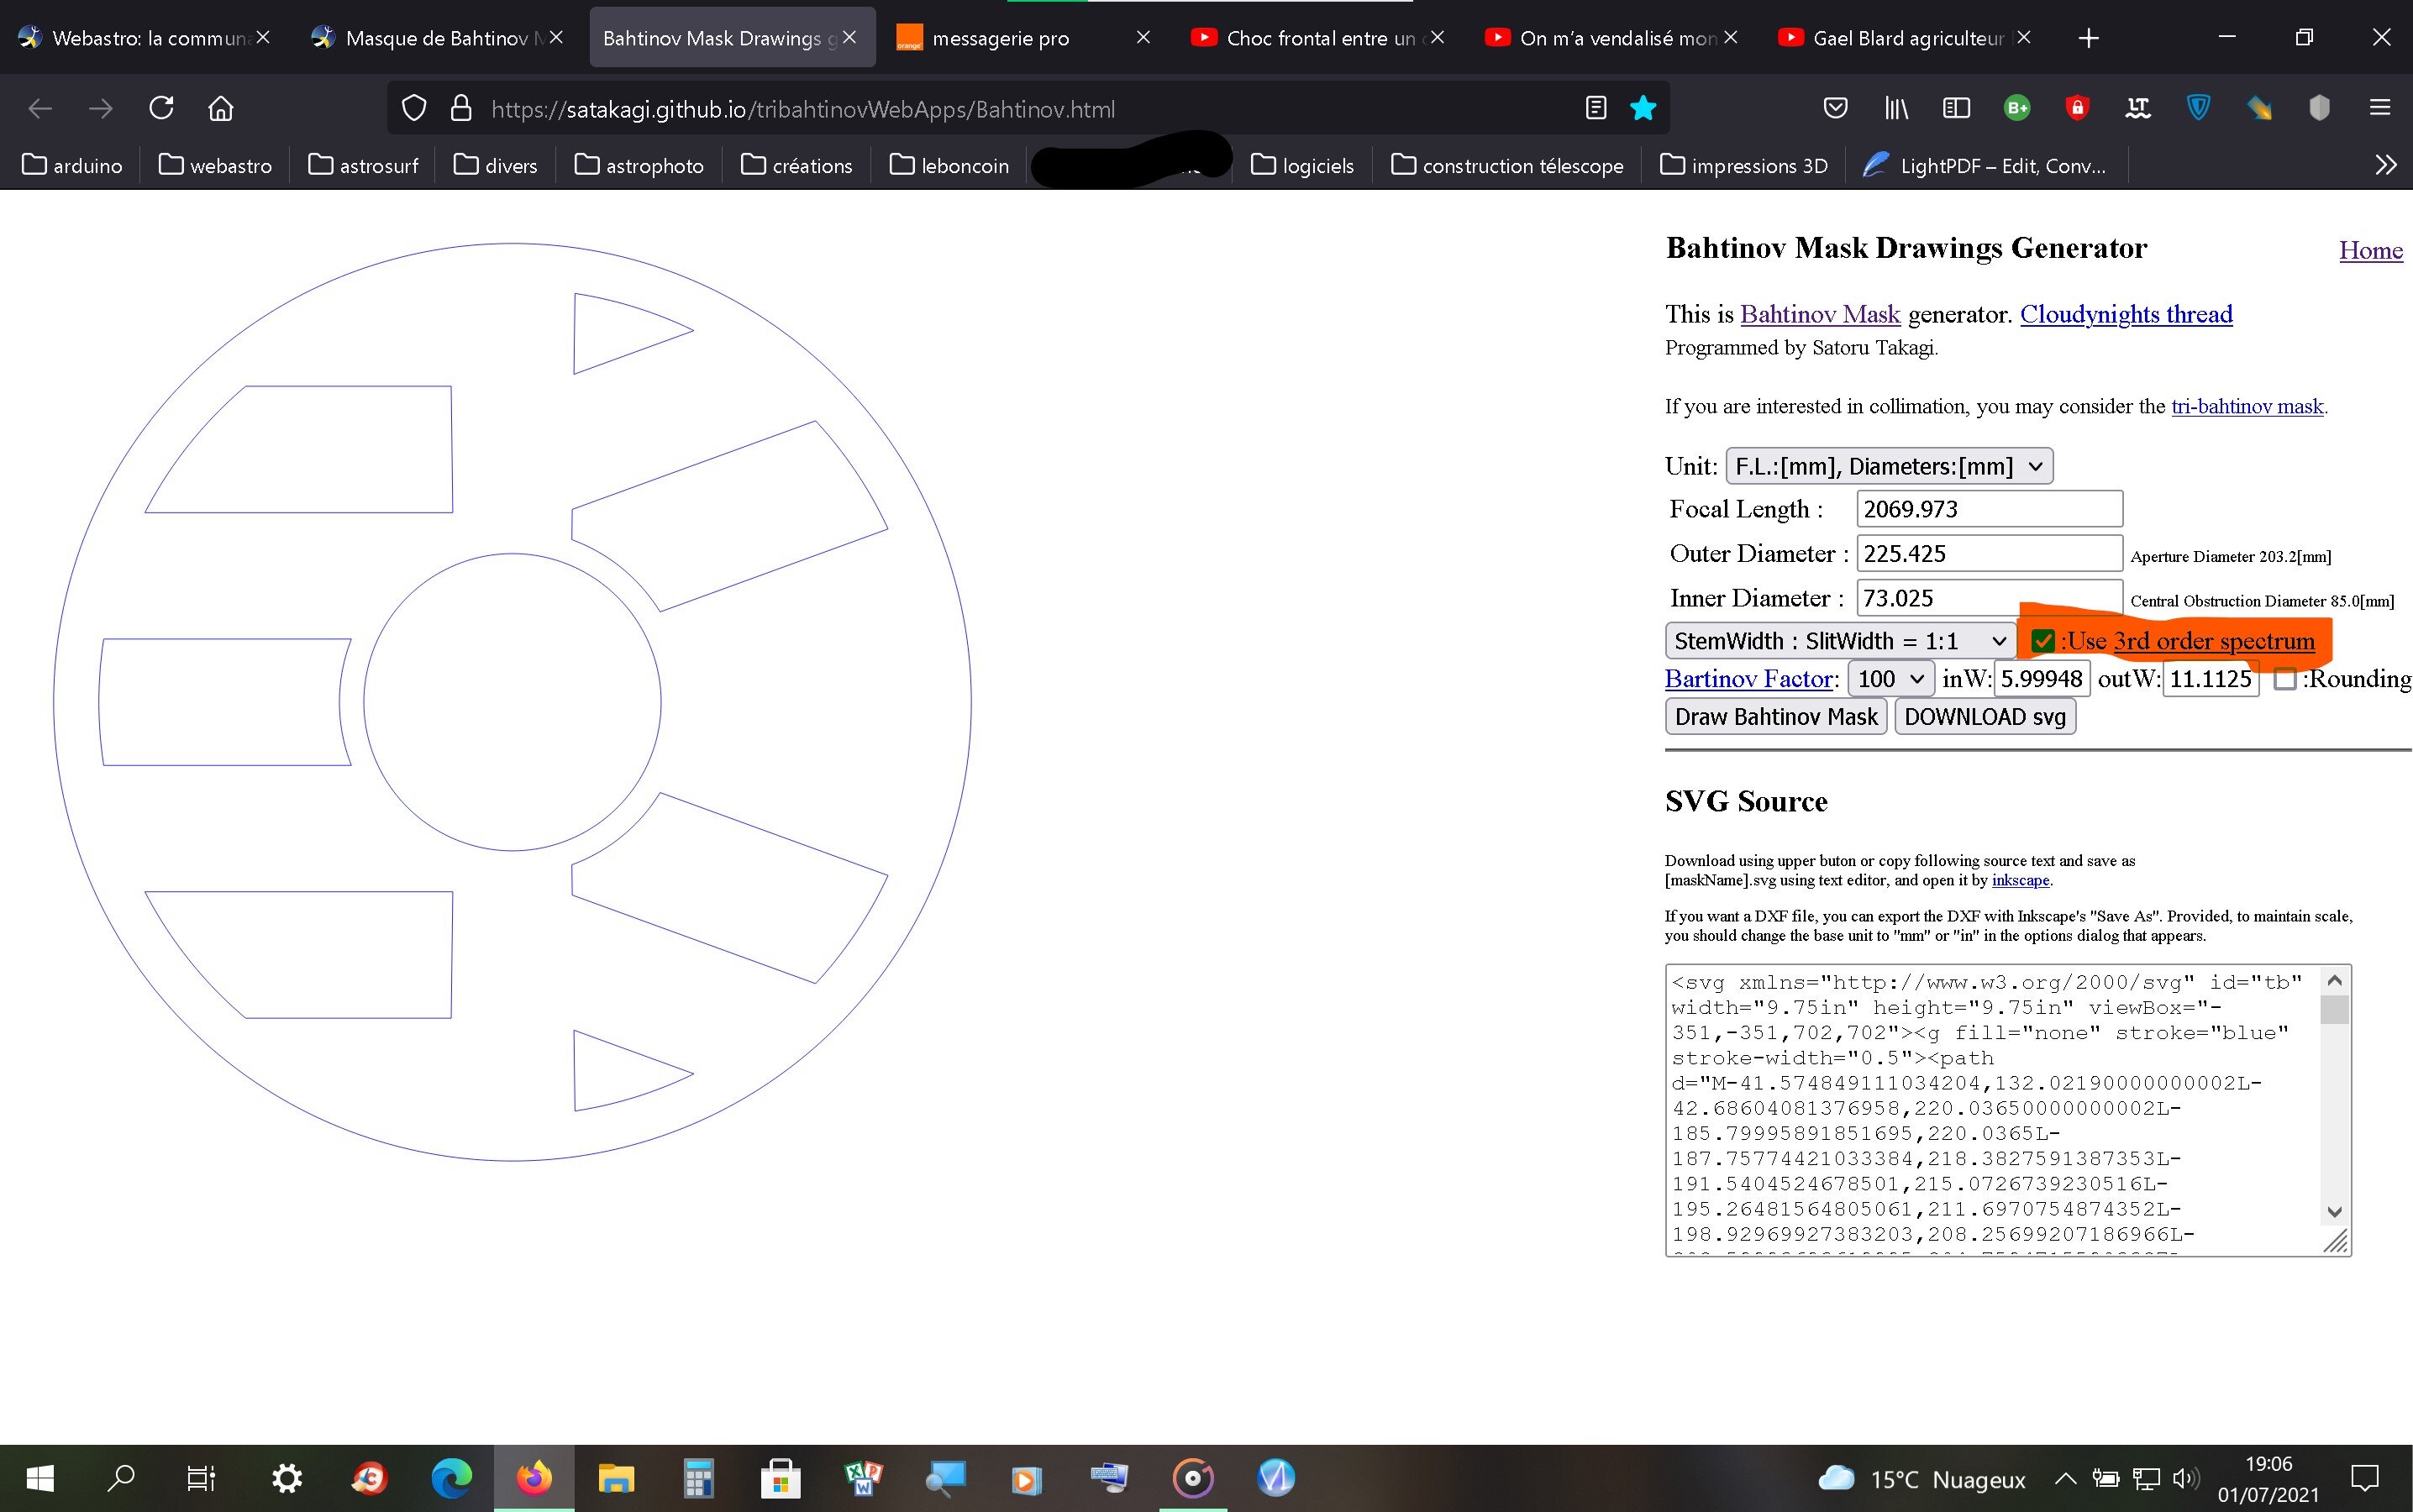Toggle the bookmark star icon
Image resolution: width=2413 pixels, height=1512 pixels.
pyautogui.click(x=1643, y=108)
